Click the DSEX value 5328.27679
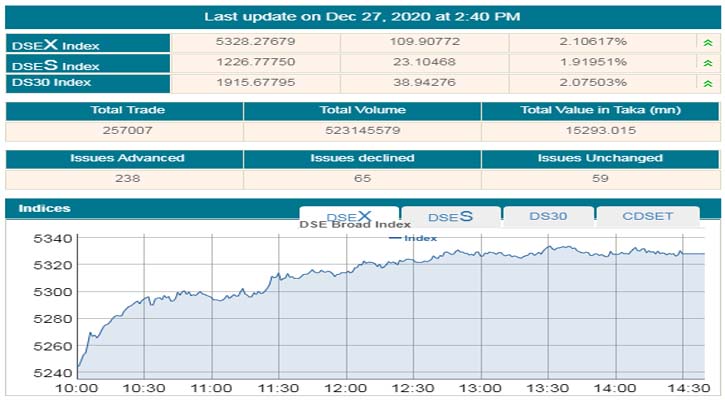 (x=255, y=43)
